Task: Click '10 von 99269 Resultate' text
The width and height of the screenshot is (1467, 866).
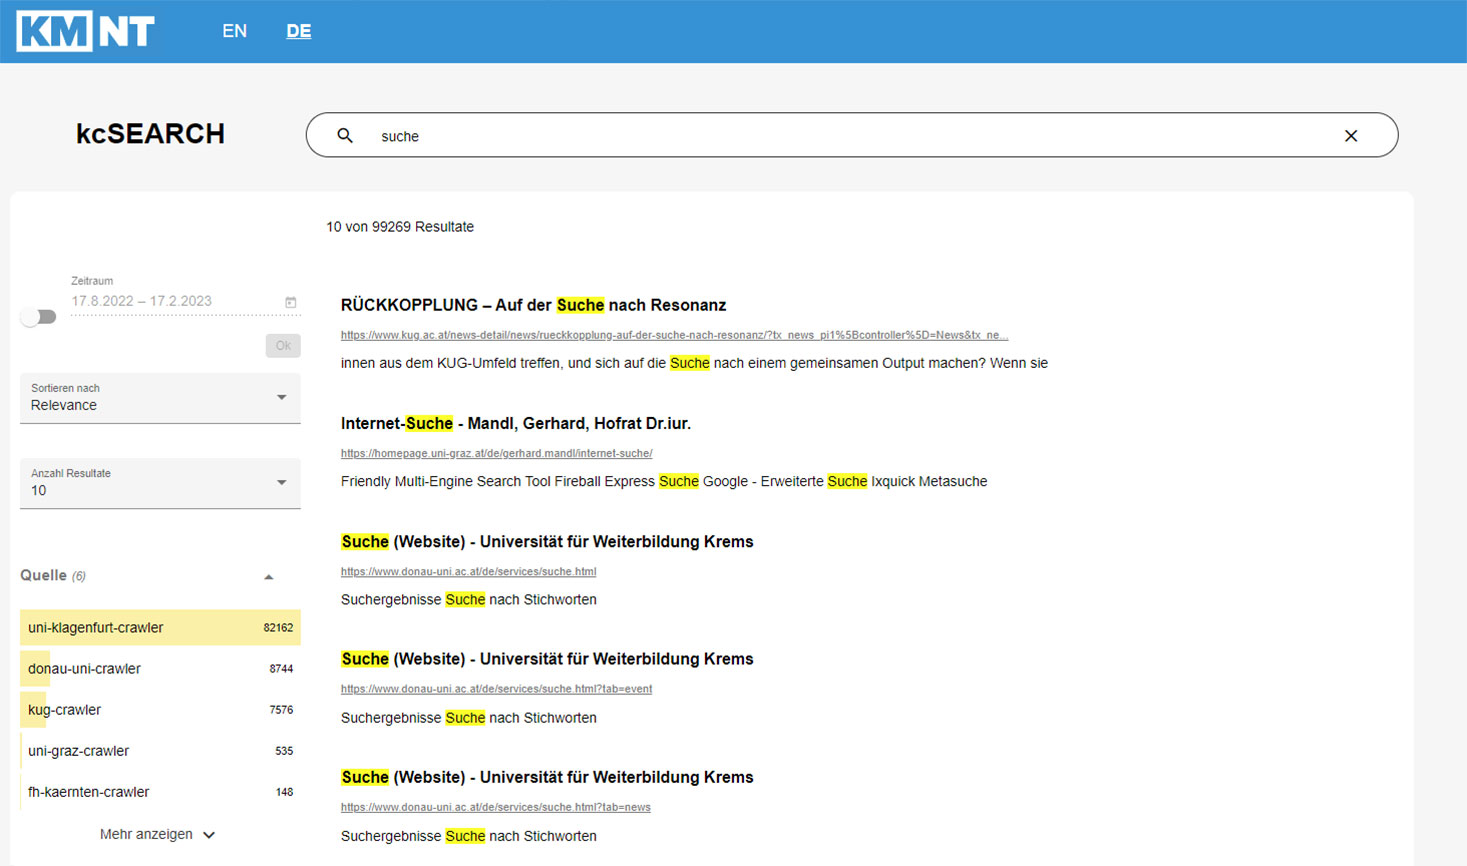Action: (x=400, y=227)
